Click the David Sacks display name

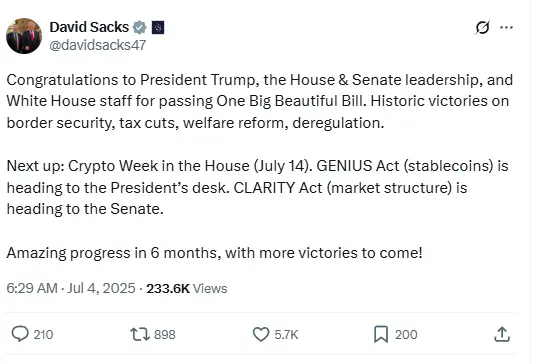(89, 27)
